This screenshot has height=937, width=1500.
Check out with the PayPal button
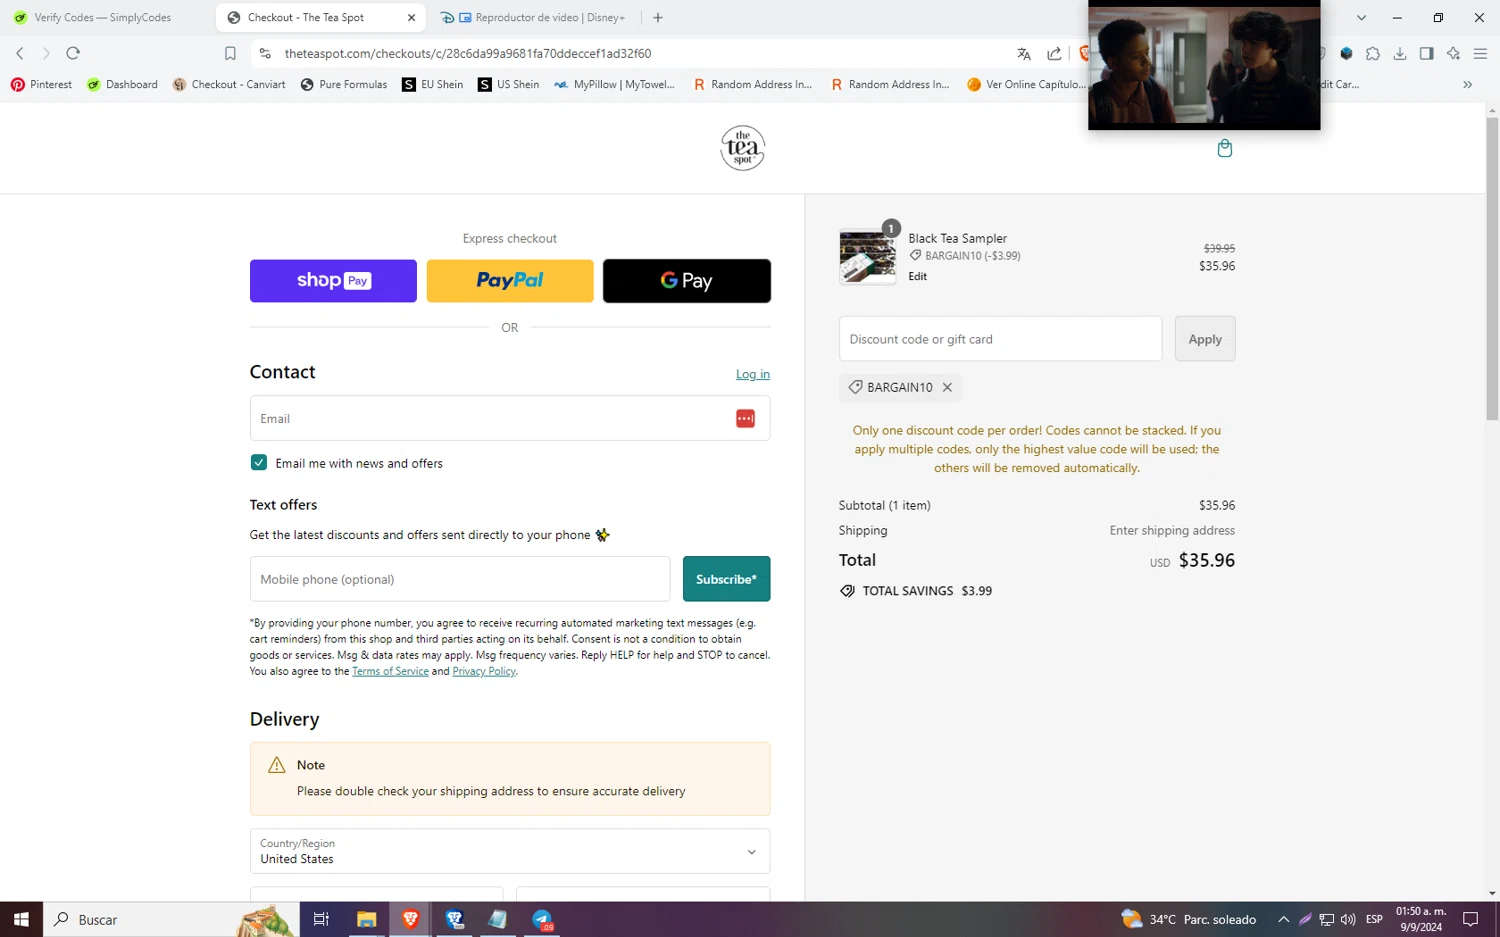click(510, 281)
